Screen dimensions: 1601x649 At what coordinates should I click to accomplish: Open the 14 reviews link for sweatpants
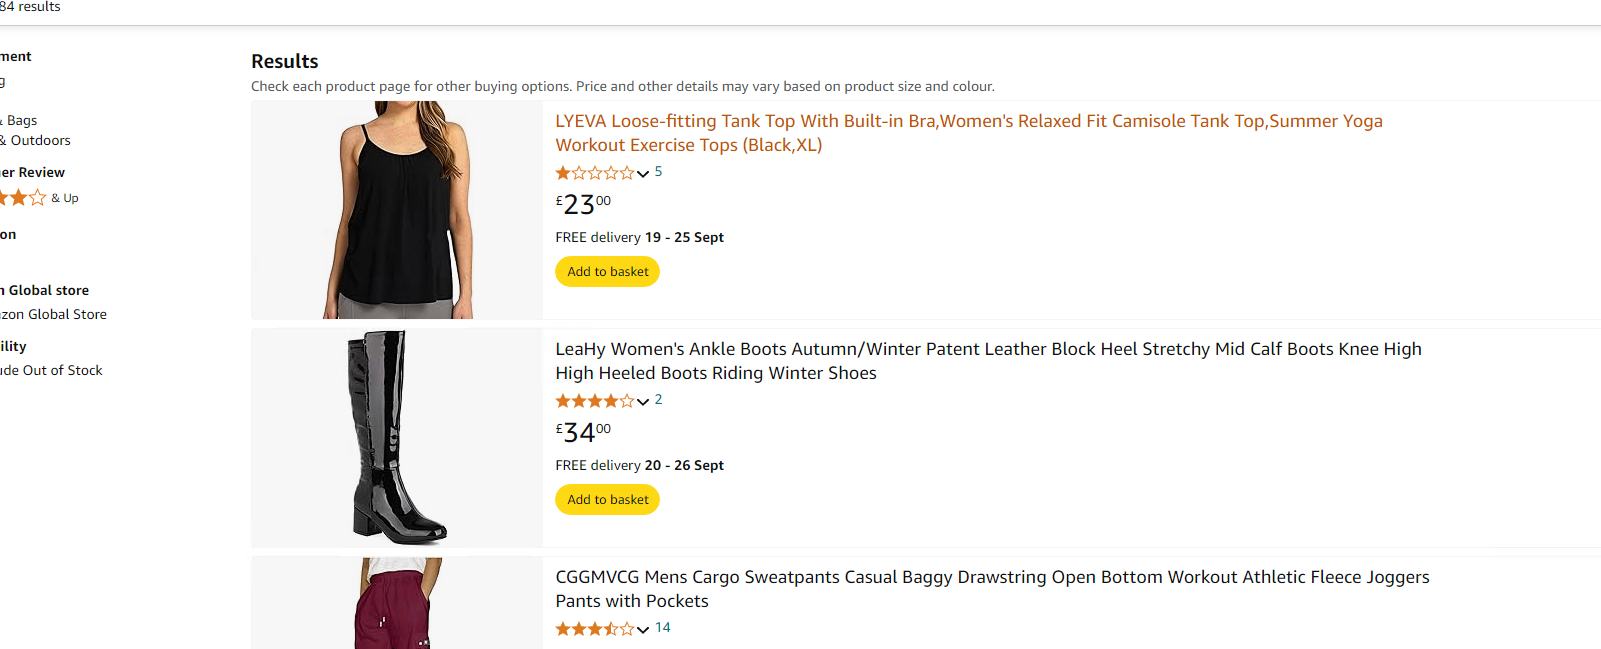(662, 628)
